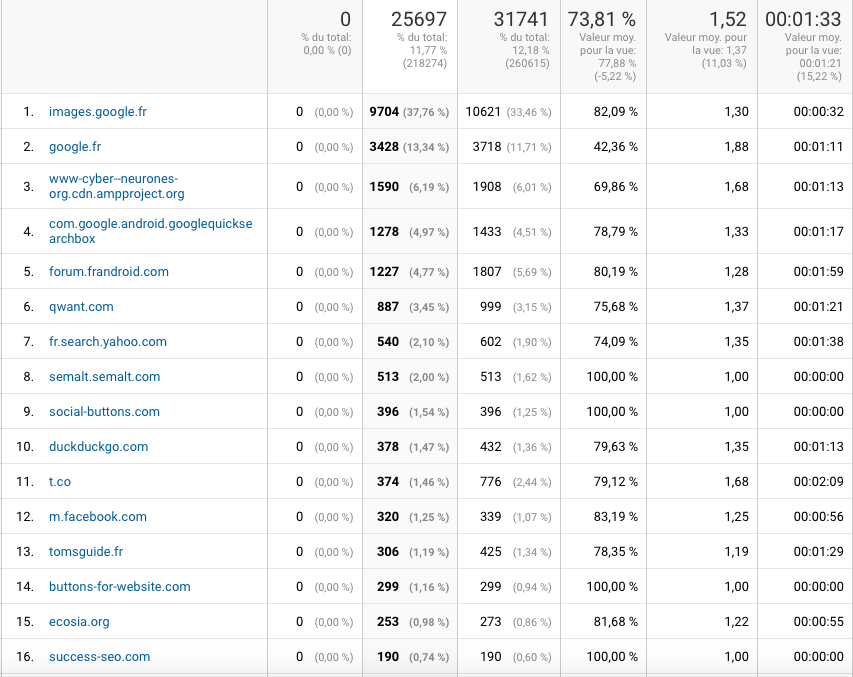
Task: Open tomsguide.fr referral details
Action: point(86,552)
